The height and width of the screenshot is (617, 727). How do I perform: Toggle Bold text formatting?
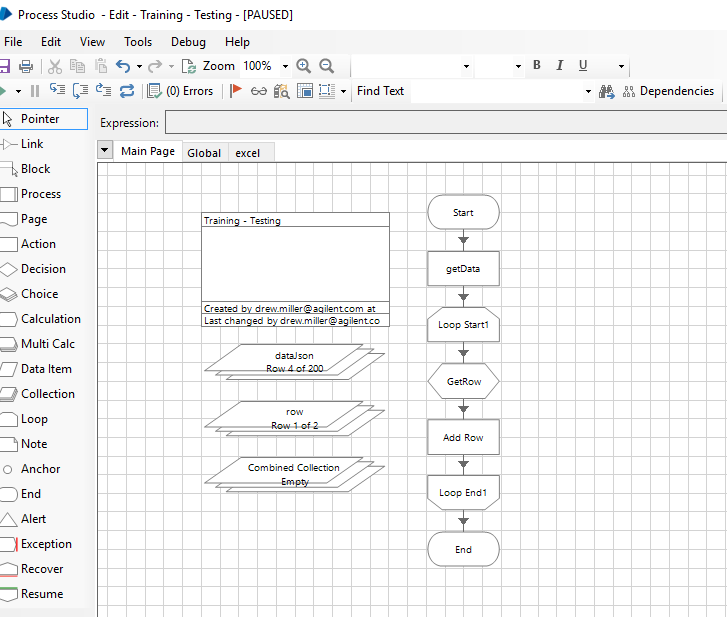537,66
